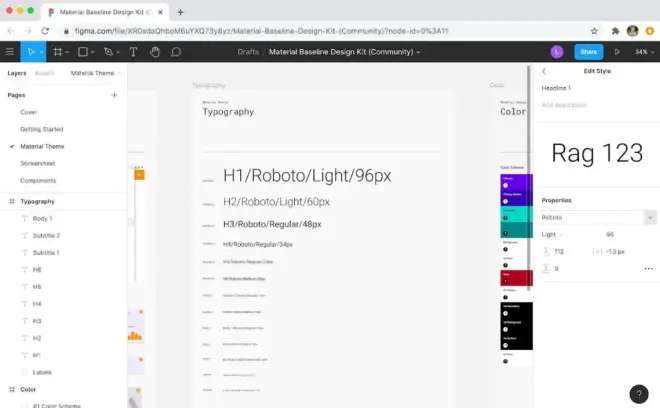Select the Subtitle 2 text layer

46,236
